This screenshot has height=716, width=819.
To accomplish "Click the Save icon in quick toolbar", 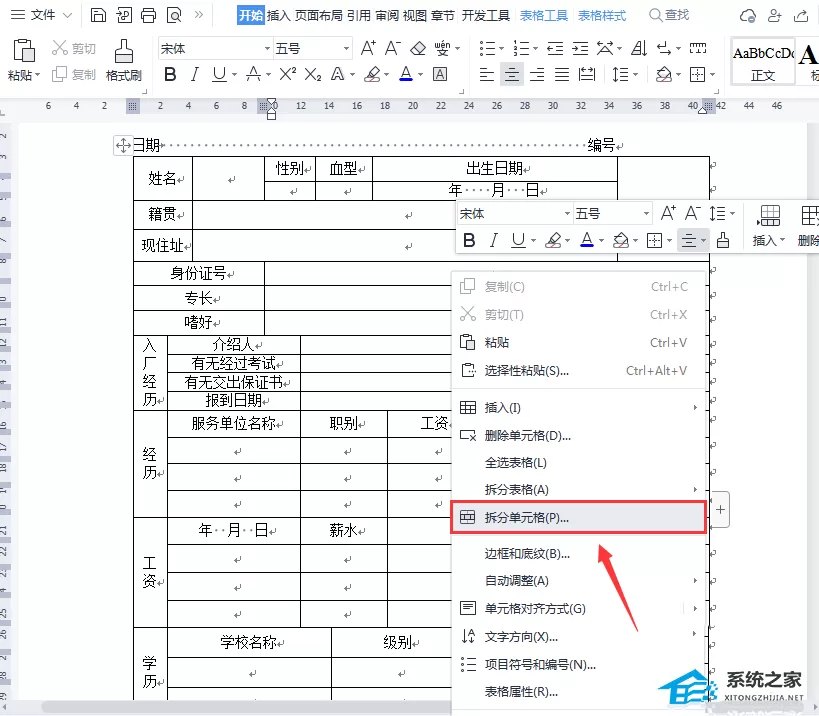I will pos(98,15).
